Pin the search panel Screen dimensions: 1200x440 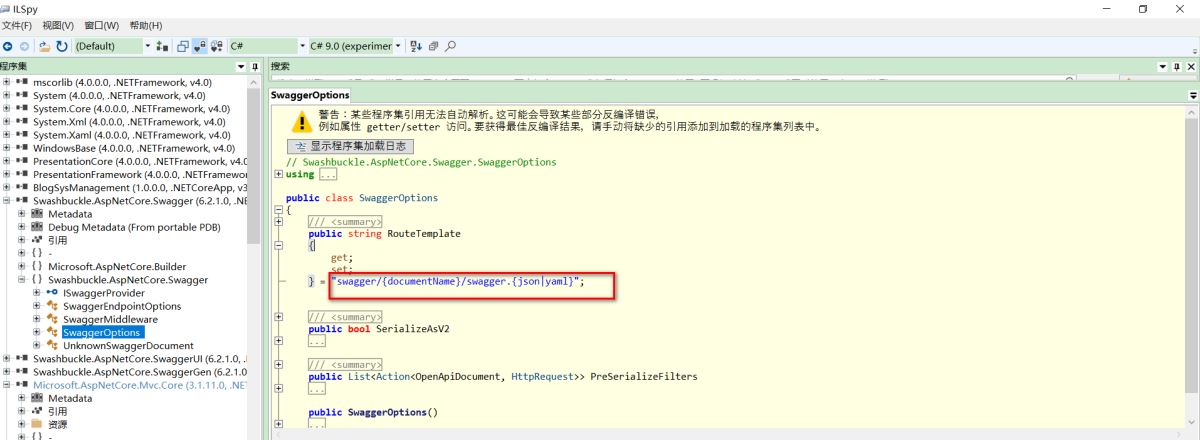pyautogui.click(x=1176, y=66)
